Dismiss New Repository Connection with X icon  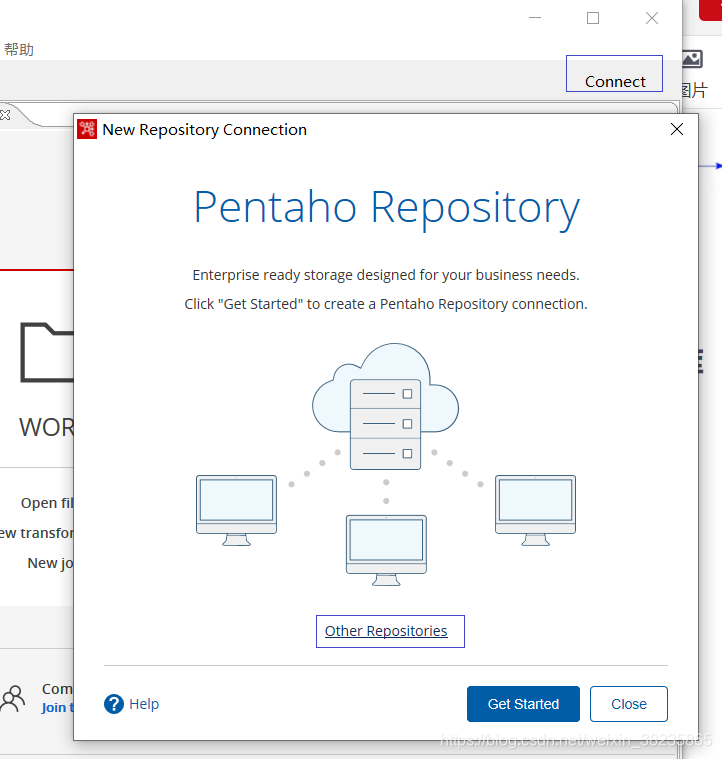click(x=677, y=129)
